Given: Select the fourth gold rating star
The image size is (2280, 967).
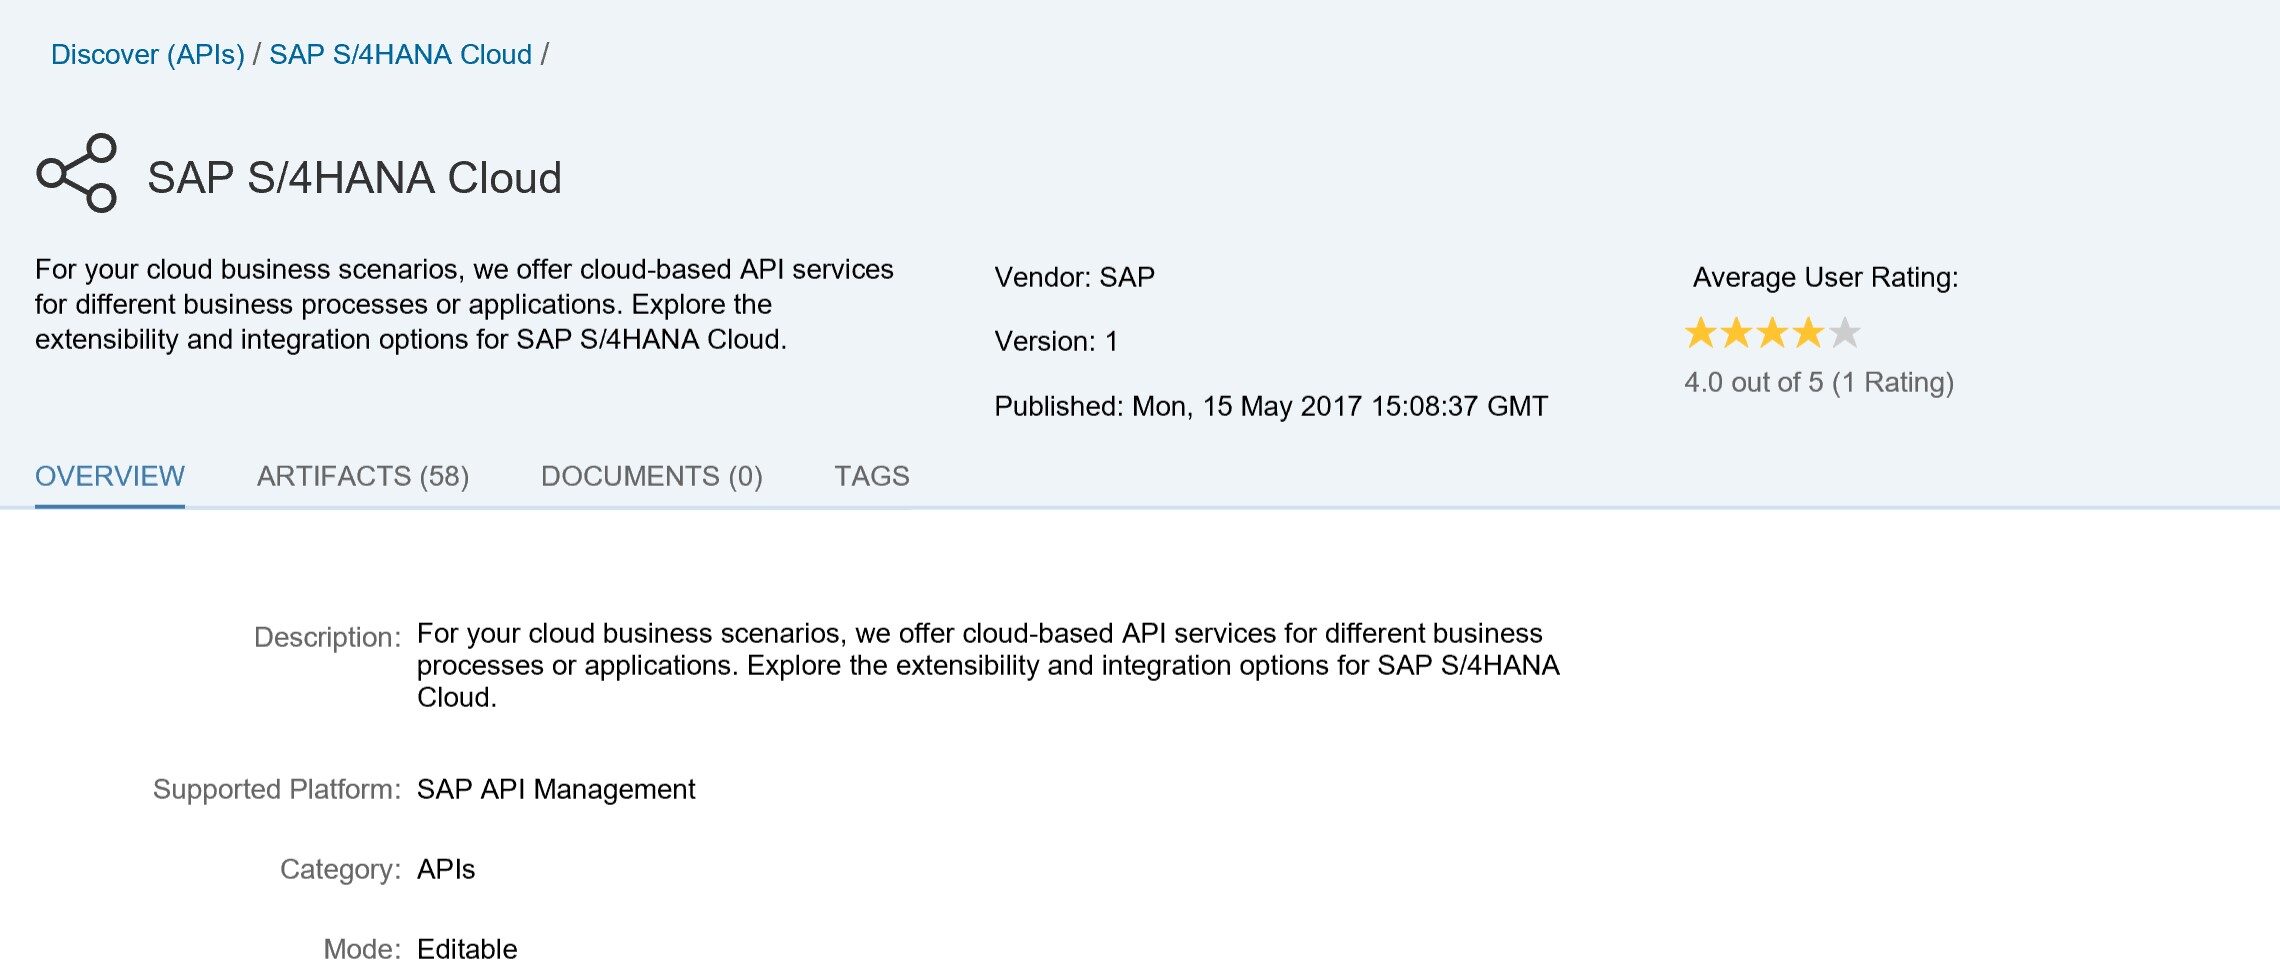Looking at the screenshot, I should pyautogui.click(x=1809, y=333).
